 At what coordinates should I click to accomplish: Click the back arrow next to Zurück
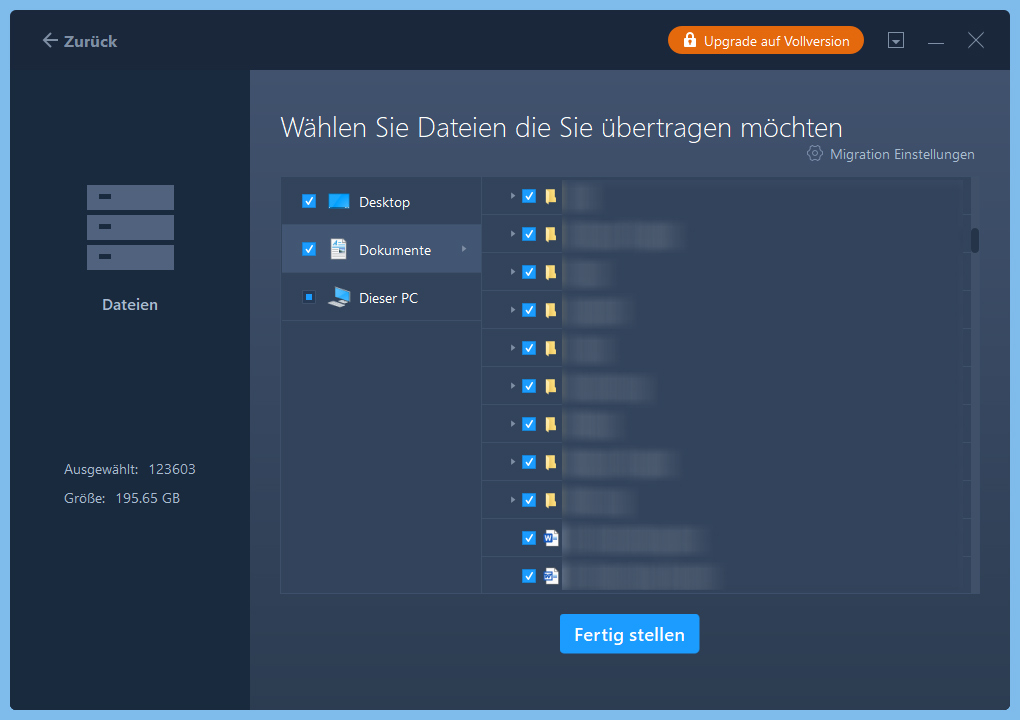click(50, 41)
